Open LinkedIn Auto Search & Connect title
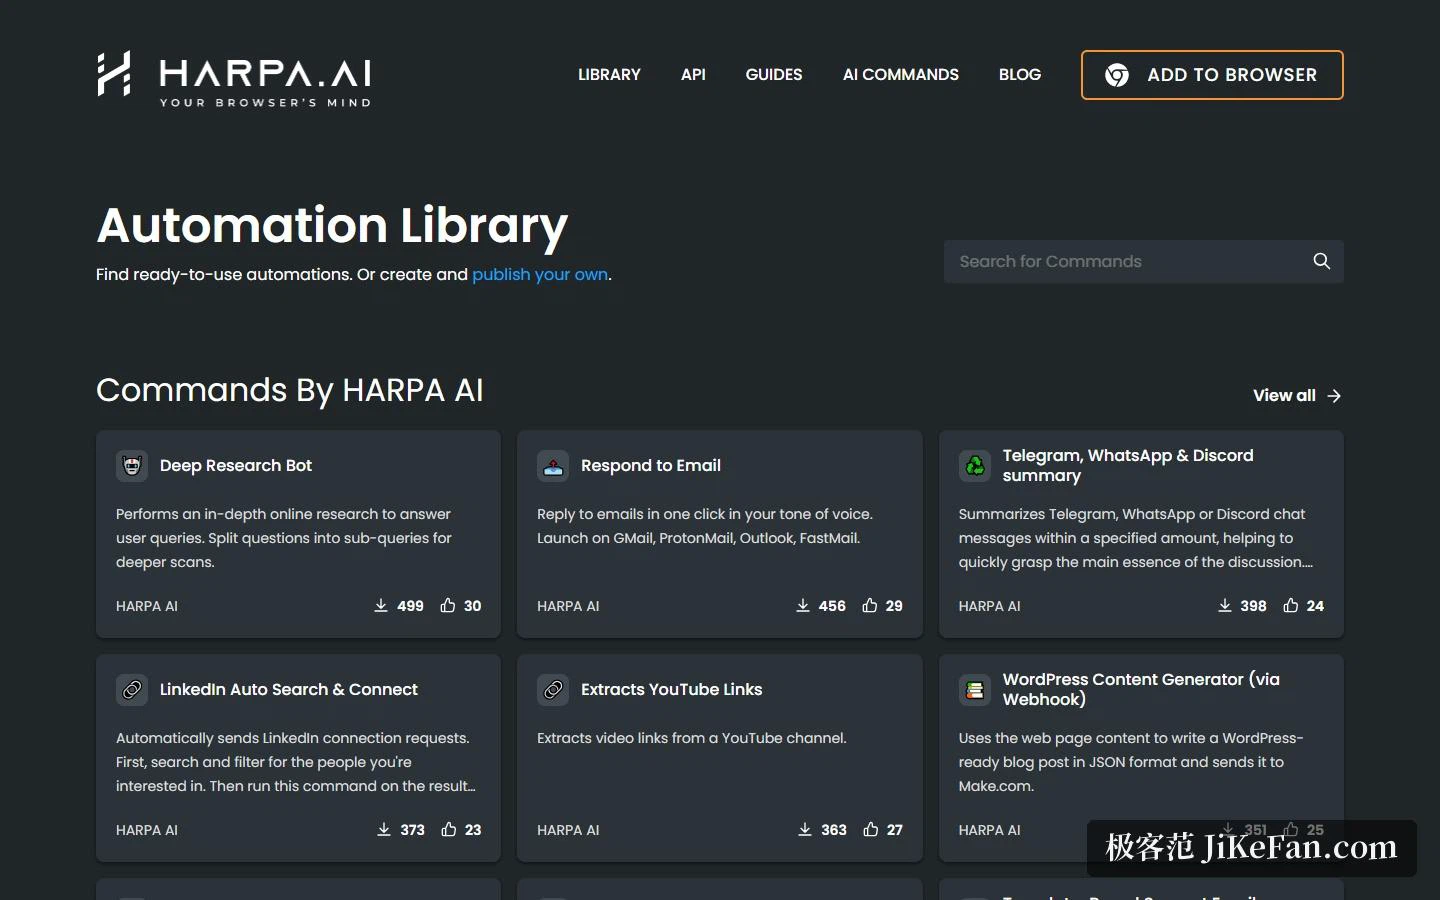 (289, 690)
